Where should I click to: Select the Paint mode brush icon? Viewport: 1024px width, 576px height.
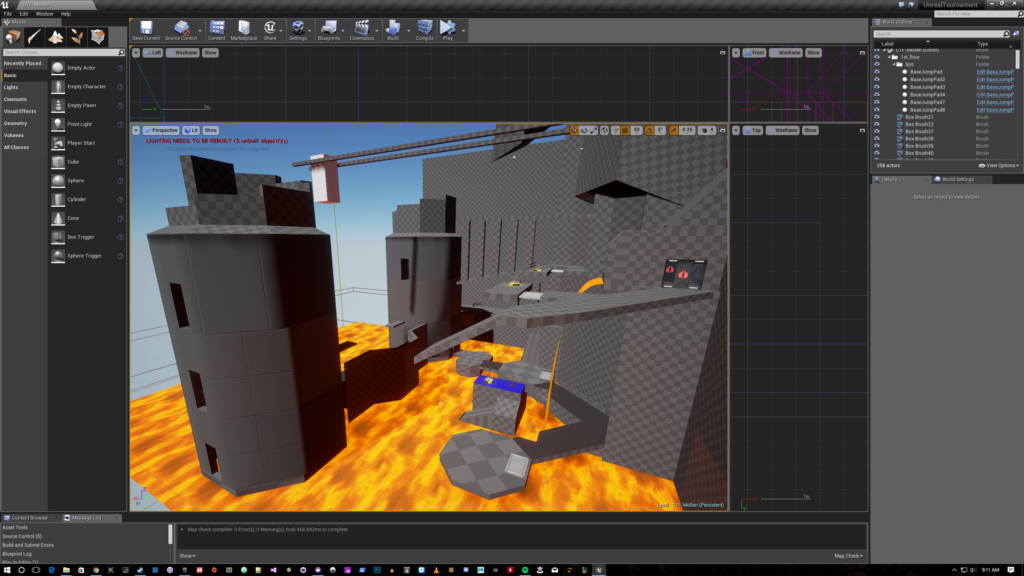pyautogui.click(x=34, y=37)
